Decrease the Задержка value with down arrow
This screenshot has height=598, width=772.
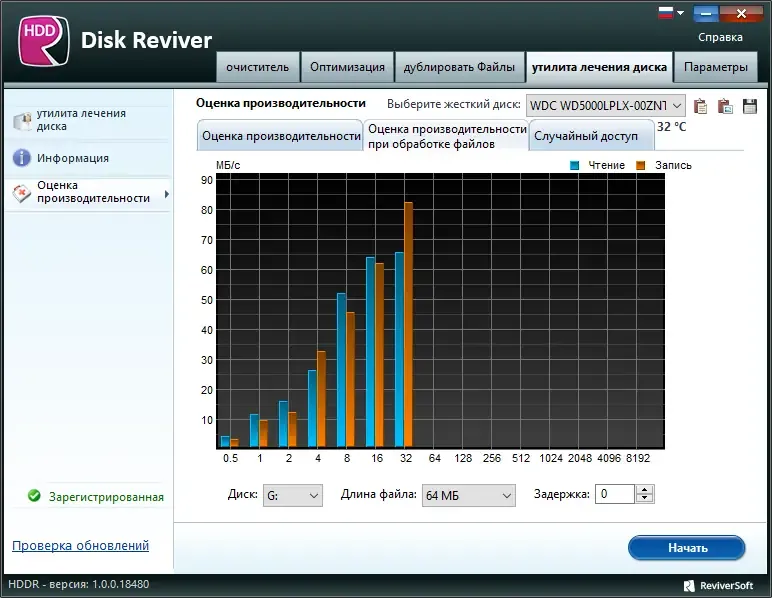[x=644, y=498]
